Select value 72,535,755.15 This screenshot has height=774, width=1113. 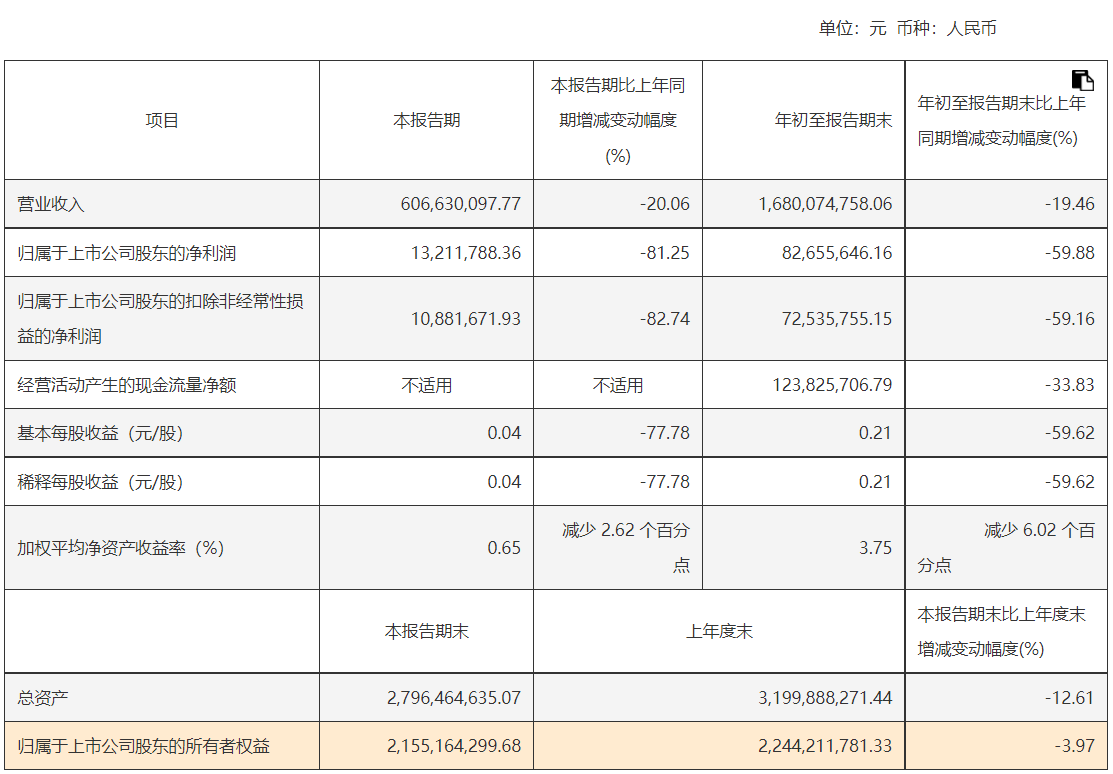click(837, 319)
